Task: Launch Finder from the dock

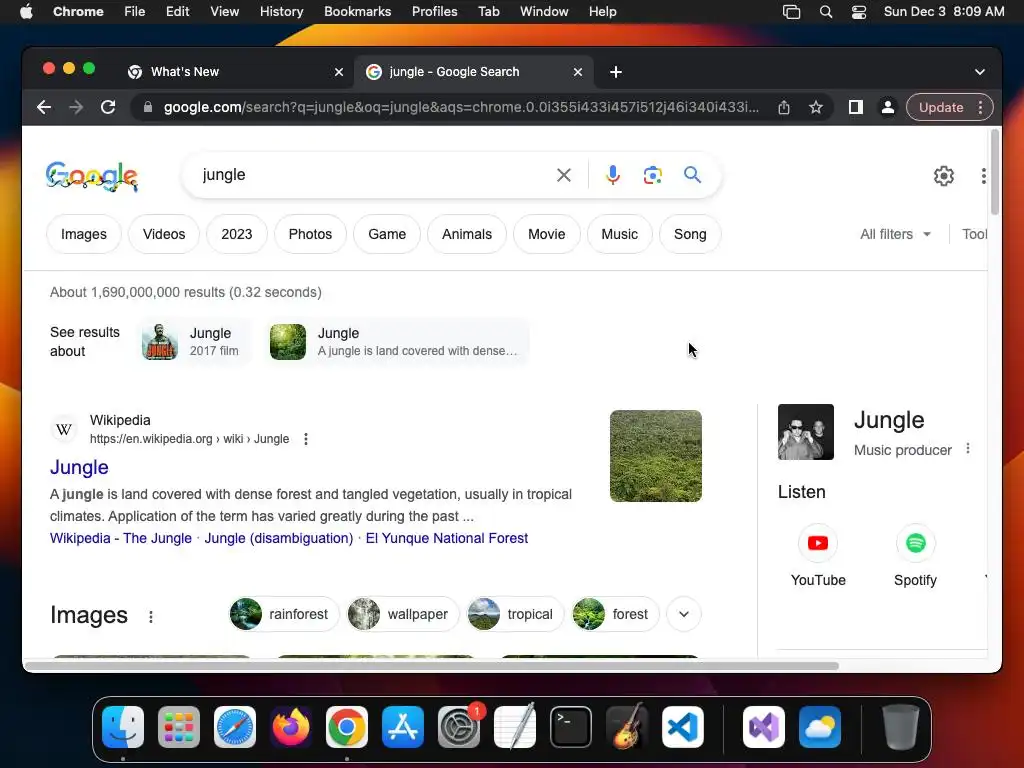Action: point(123,727)
